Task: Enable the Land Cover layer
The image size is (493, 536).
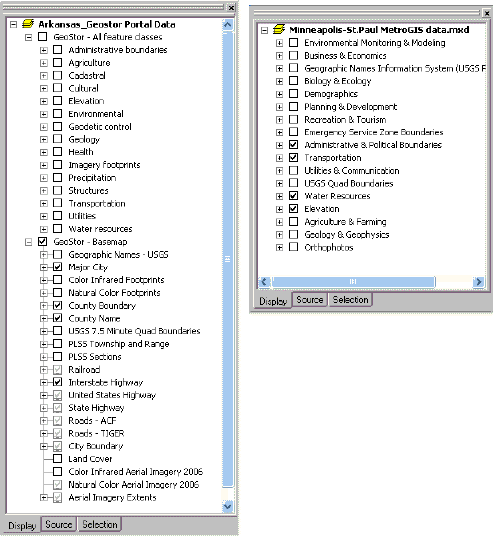Action: [x=57, y=458]
